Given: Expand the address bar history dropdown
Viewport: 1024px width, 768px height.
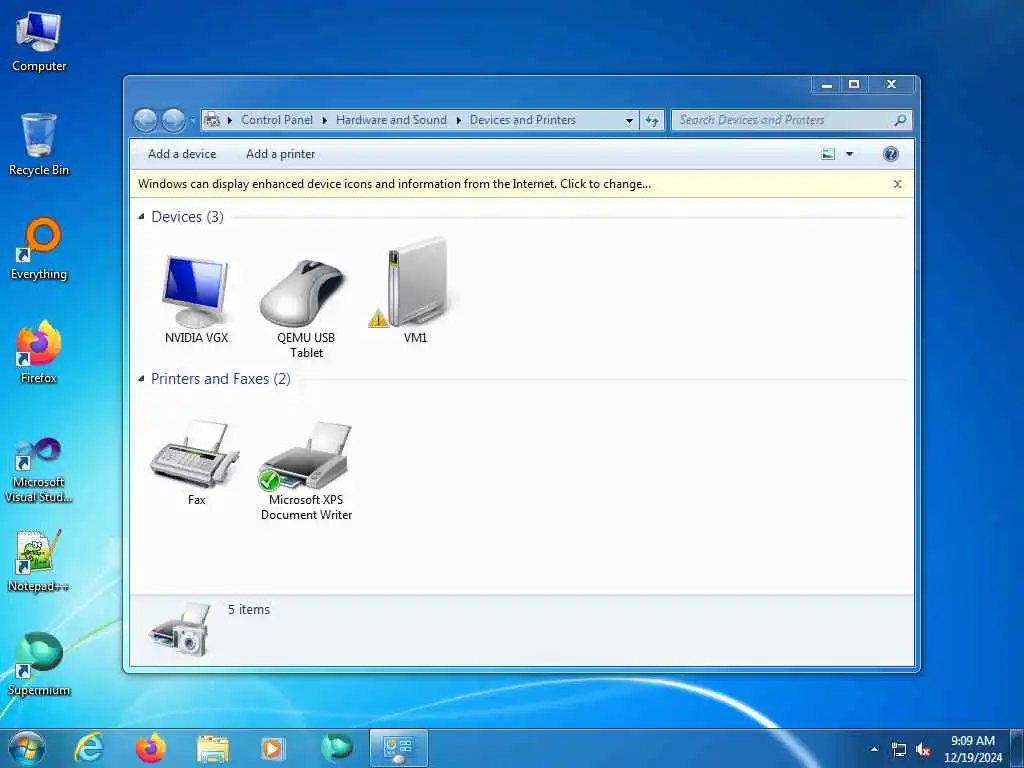Looking at the screenshot, I should point(629,120).
